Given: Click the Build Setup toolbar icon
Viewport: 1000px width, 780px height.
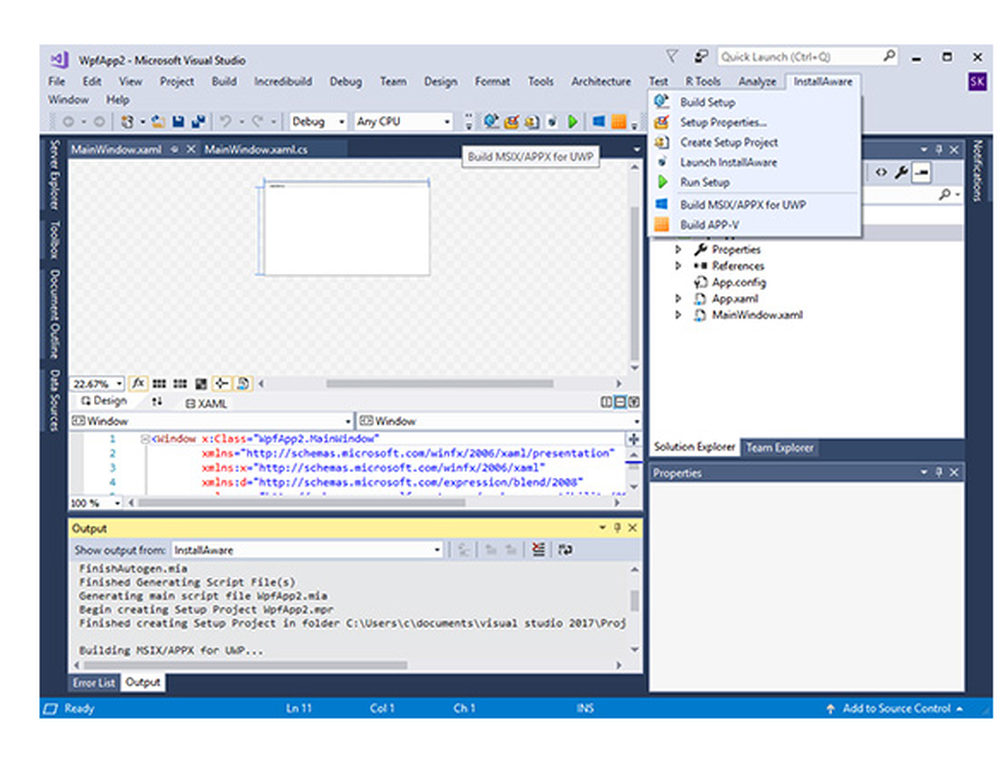Looking at the screenshot, I should tap(490, 121).
